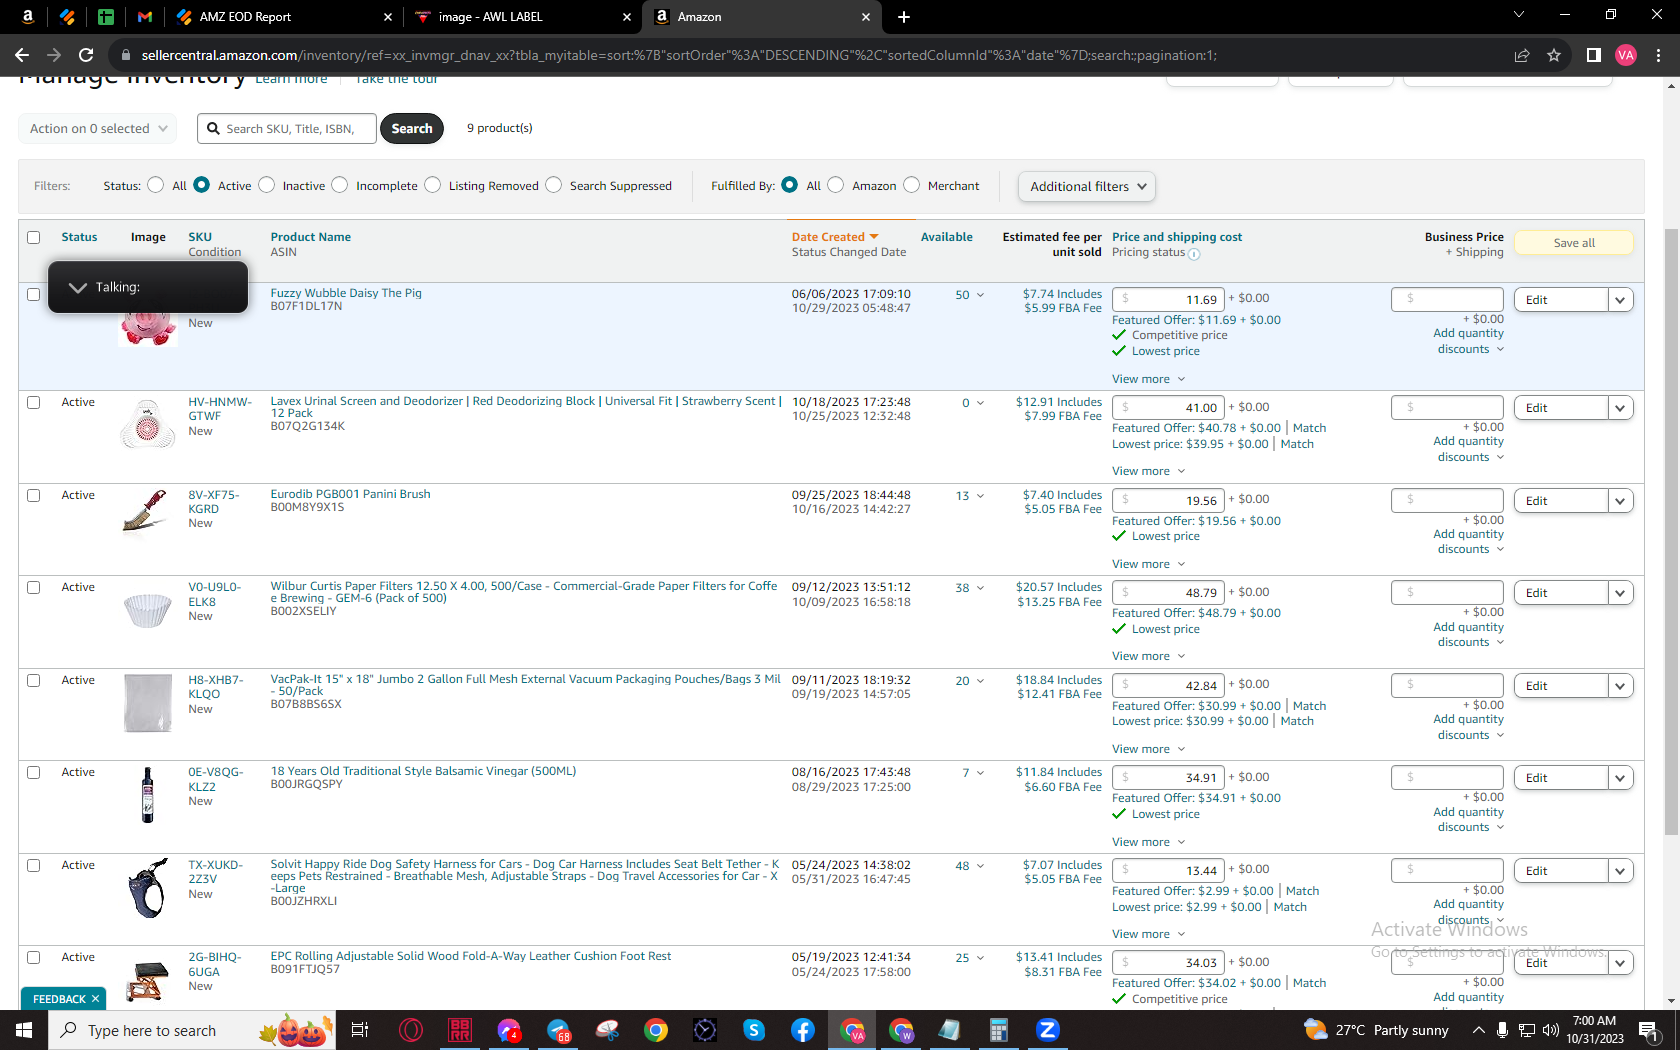Viewport: 1680px width, 1050px height.
Task: Click the info icon beside Pricing status
Action: [1194, 254]
